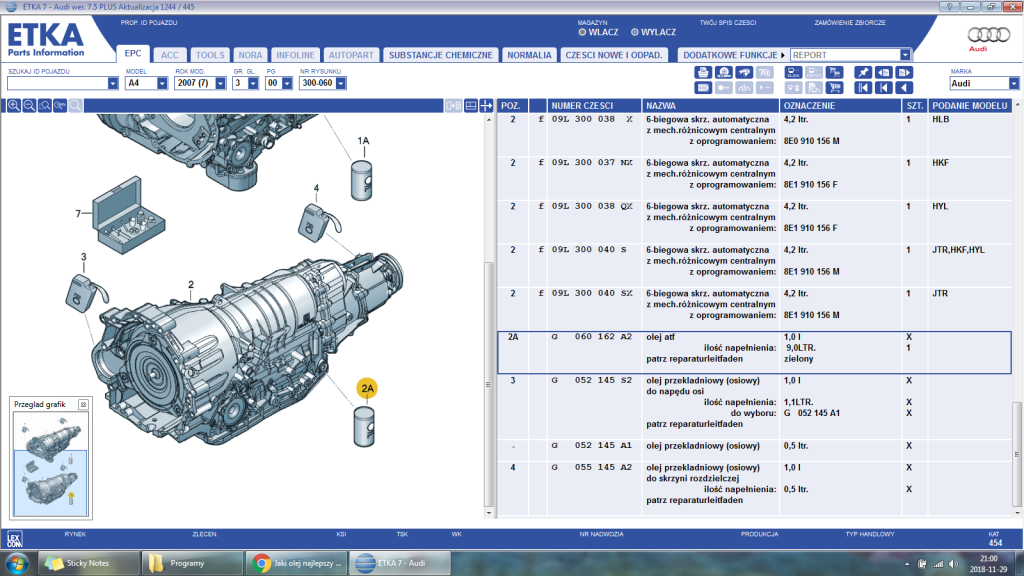Close the Przeglad grafik thumbnail panel
Image resolution: width=1024 pixels, height=576 pixels.
[x=83, y=405]
